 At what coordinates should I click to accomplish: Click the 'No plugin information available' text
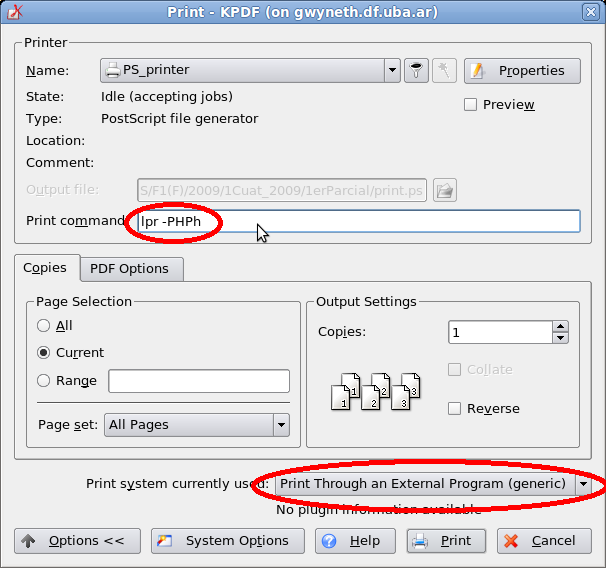[x=379, y=510]
